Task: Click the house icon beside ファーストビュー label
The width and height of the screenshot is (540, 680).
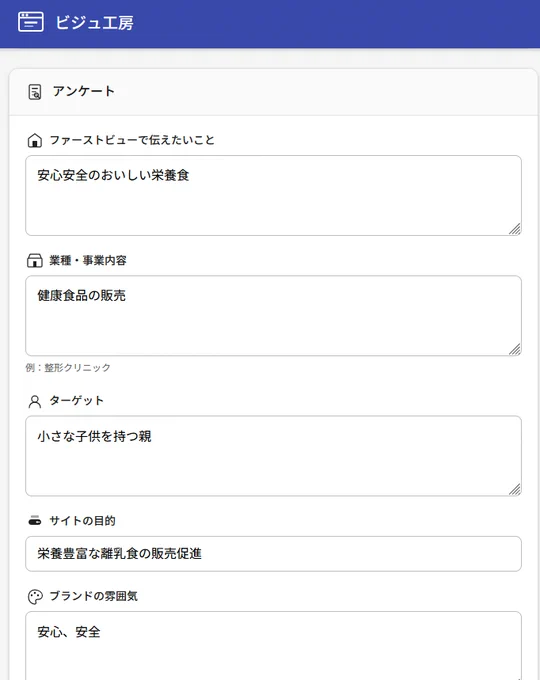Action: click(35, 141)
